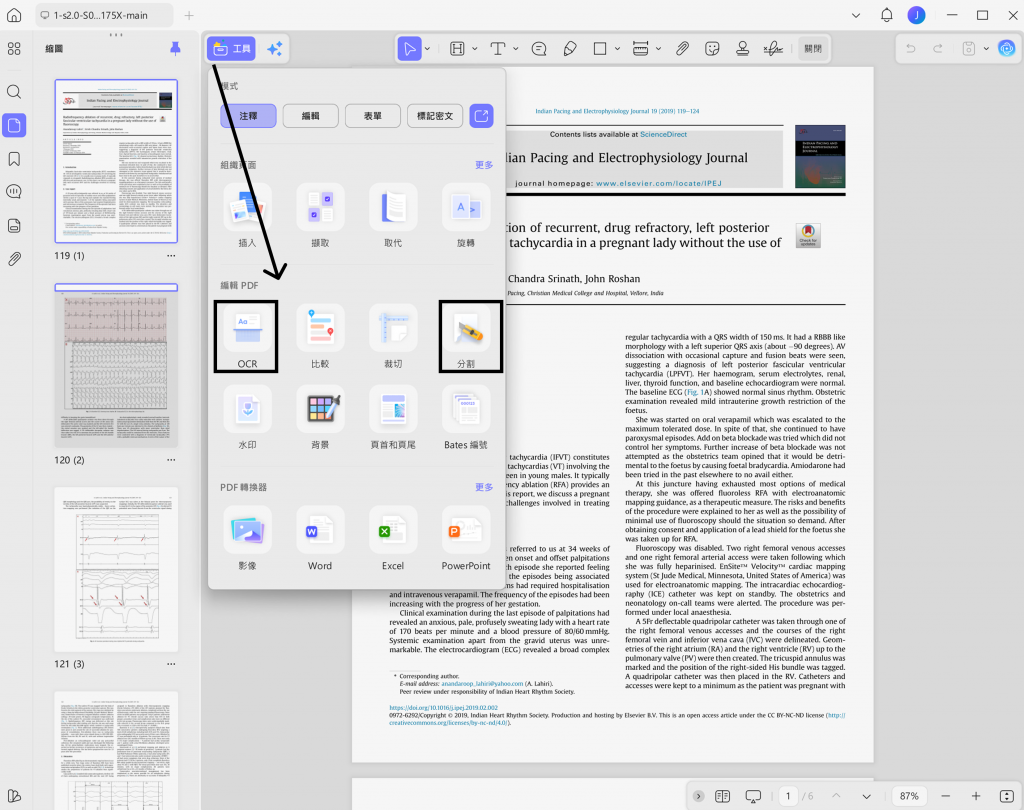Open the 比較 compare tool
The width and height of the screenshot is (1024, 810).
click(x=320, y=337)
